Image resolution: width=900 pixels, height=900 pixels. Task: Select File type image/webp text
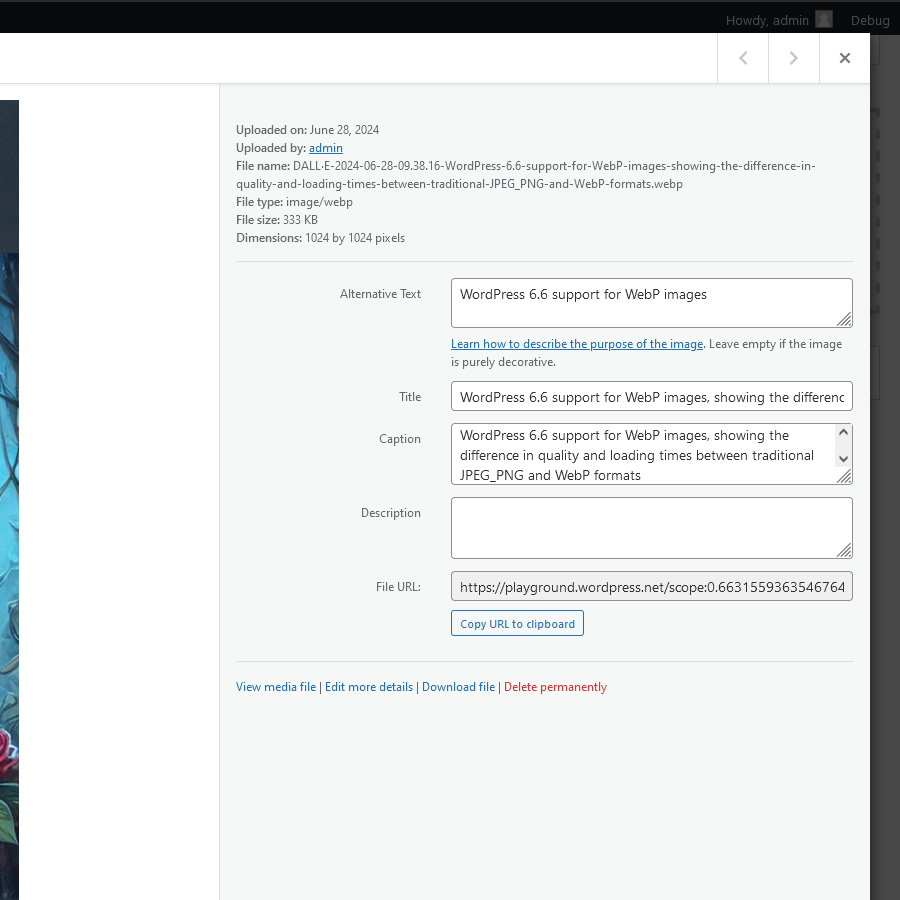coord(294,202)
